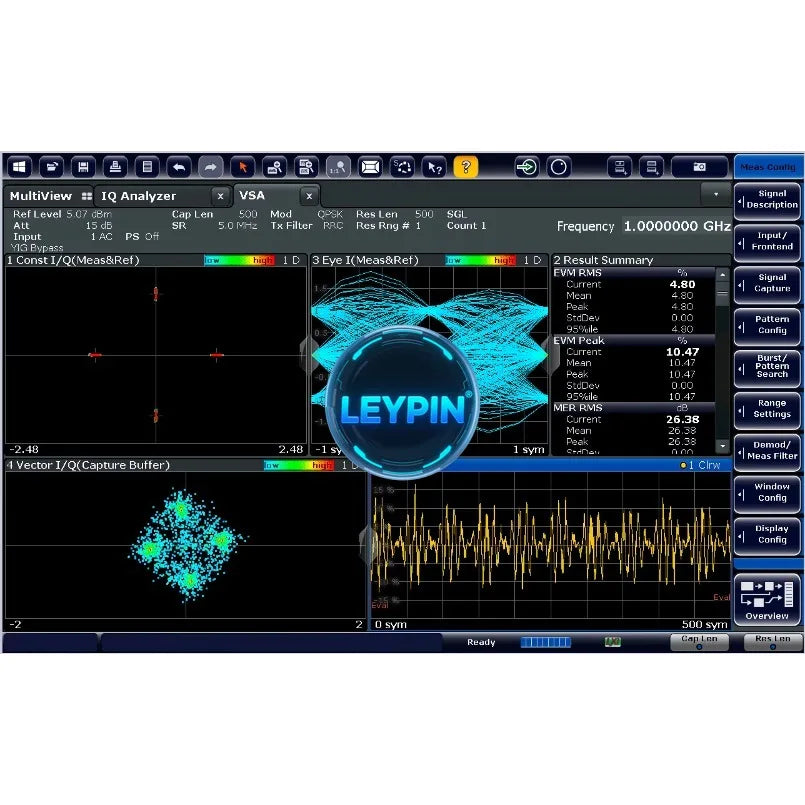The height and width of the screenshot is (805, 805).
Task: Open the Demod/Meas Filter softkey
Action: (x=767, y=451)
